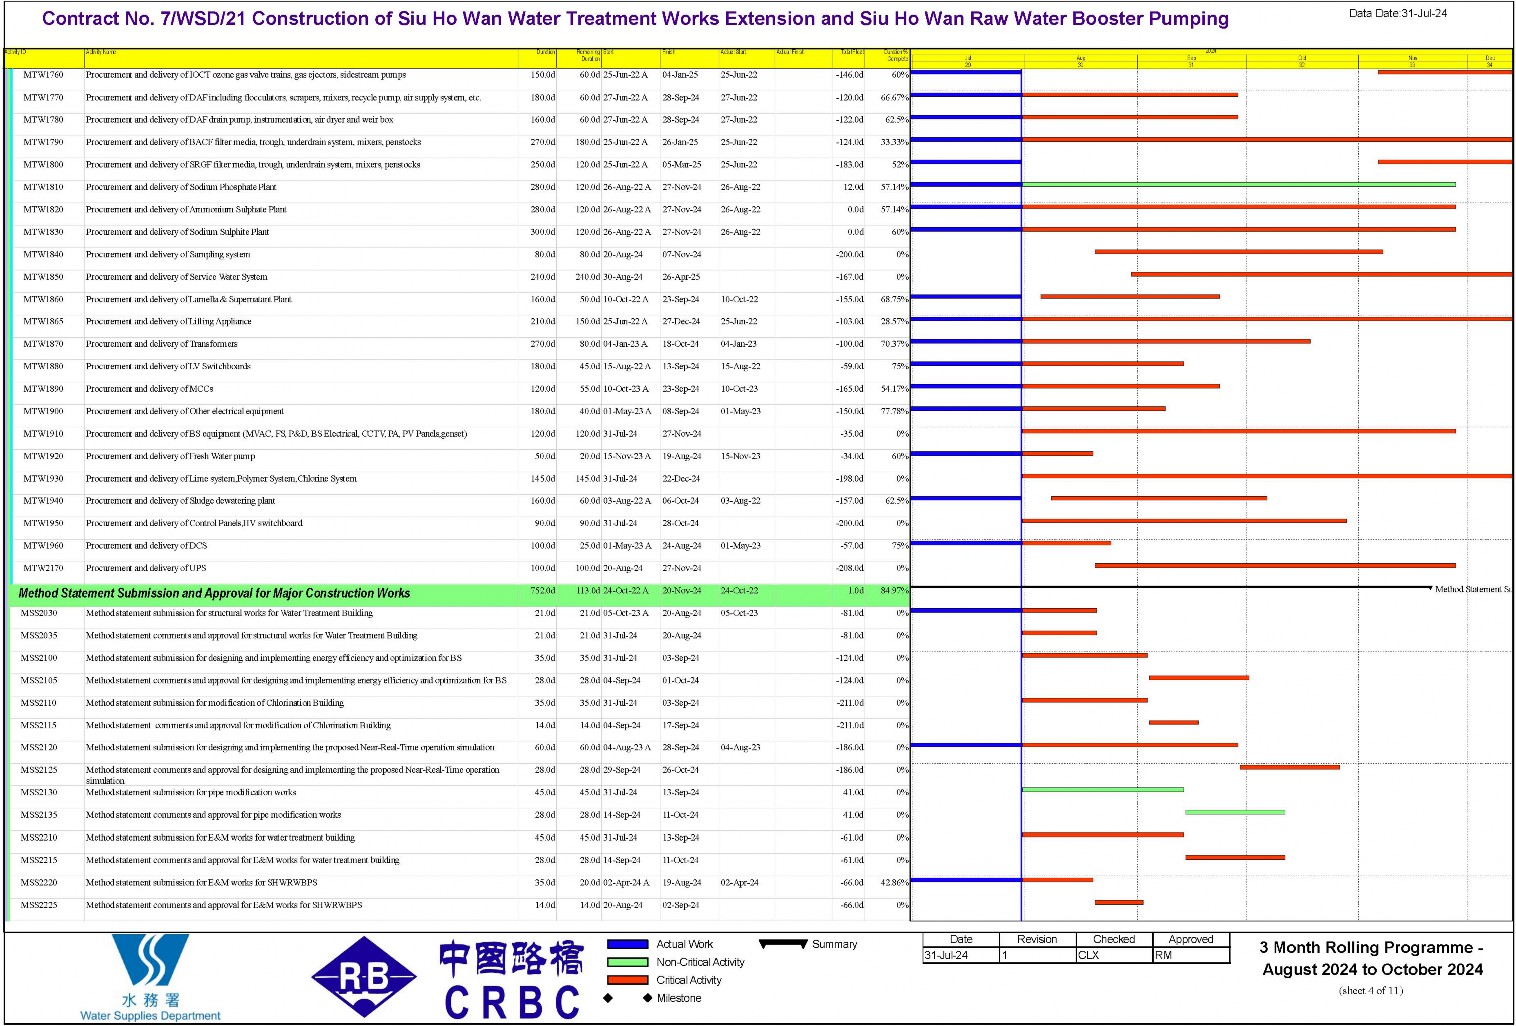The height and width of the screenshot is (1026, 1516).
Task: Click activity ID MSS2220
Action: [39, 883]
